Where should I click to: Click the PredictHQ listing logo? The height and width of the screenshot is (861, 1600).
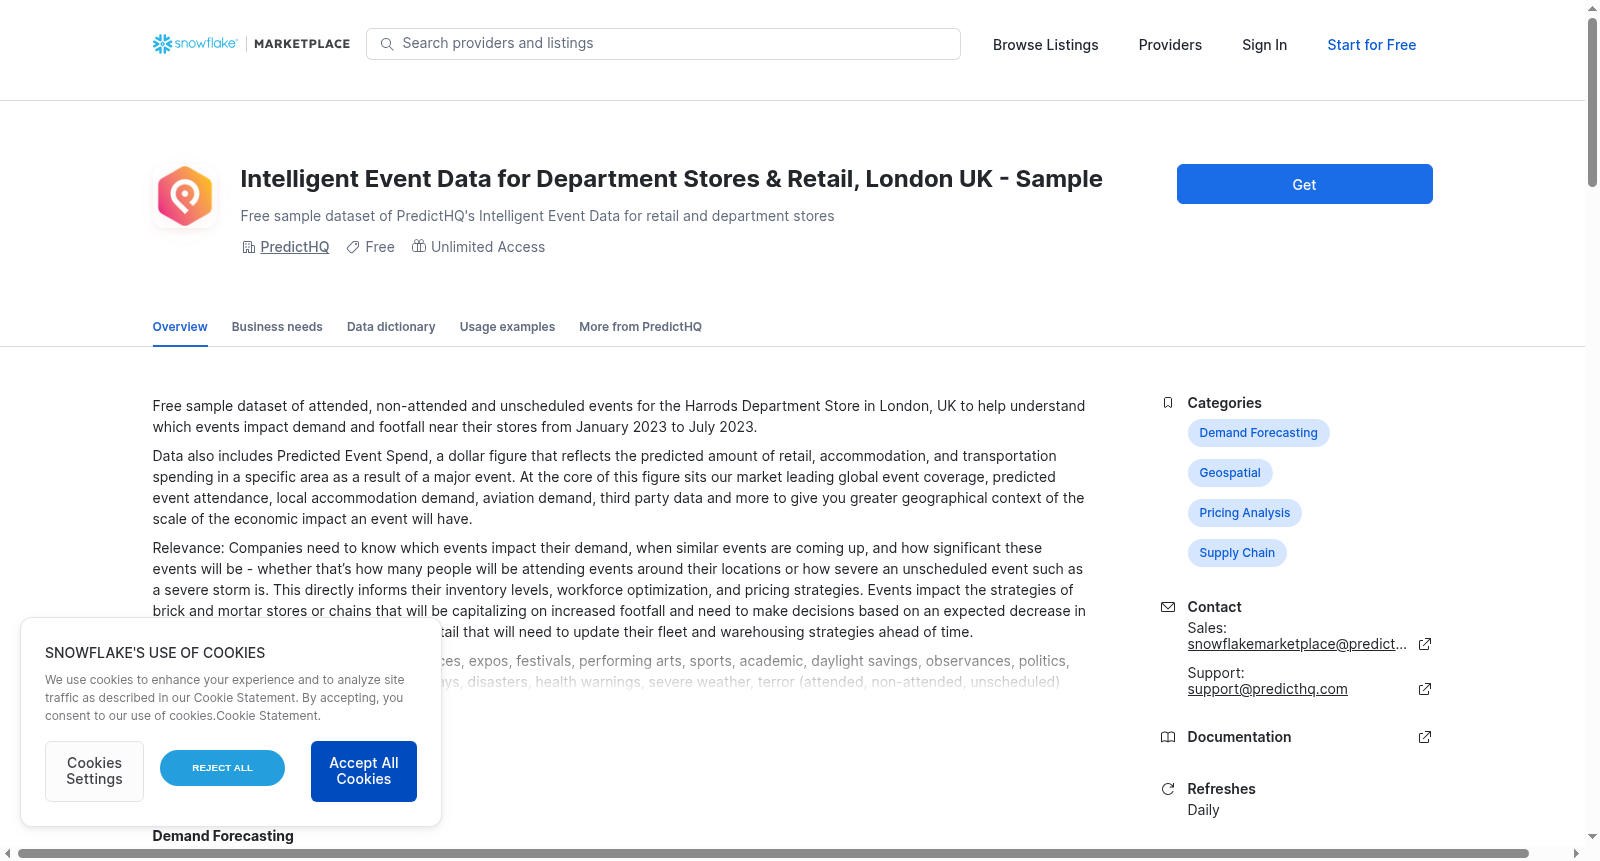185,196
